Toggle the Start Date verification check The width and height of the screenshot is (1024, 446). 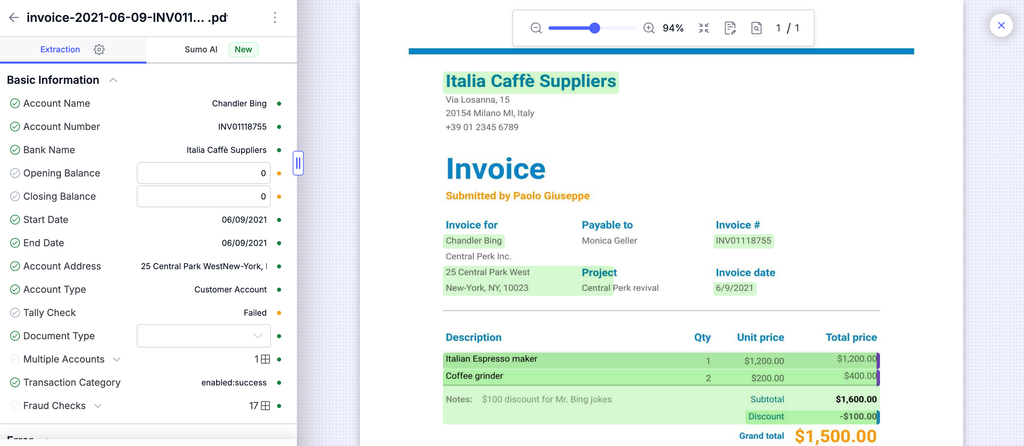15,219
